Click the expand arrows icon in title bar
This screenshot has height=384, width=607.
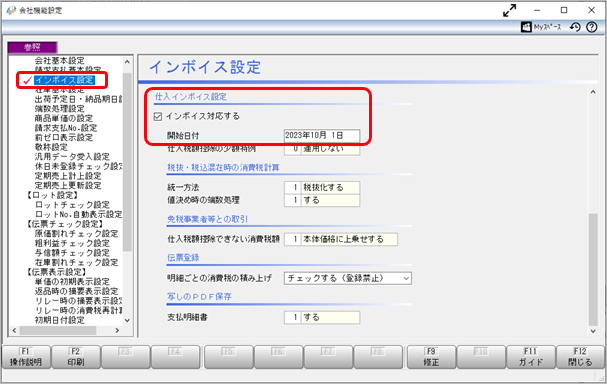pyautogui.click(x=509, y=10)
